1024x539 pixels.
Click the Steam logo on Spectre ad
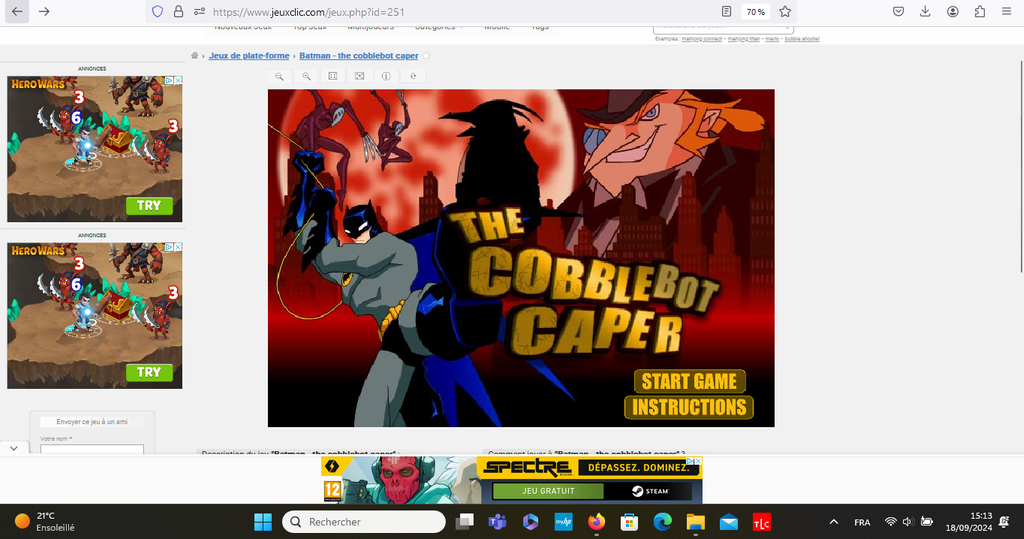pos(649,491)
